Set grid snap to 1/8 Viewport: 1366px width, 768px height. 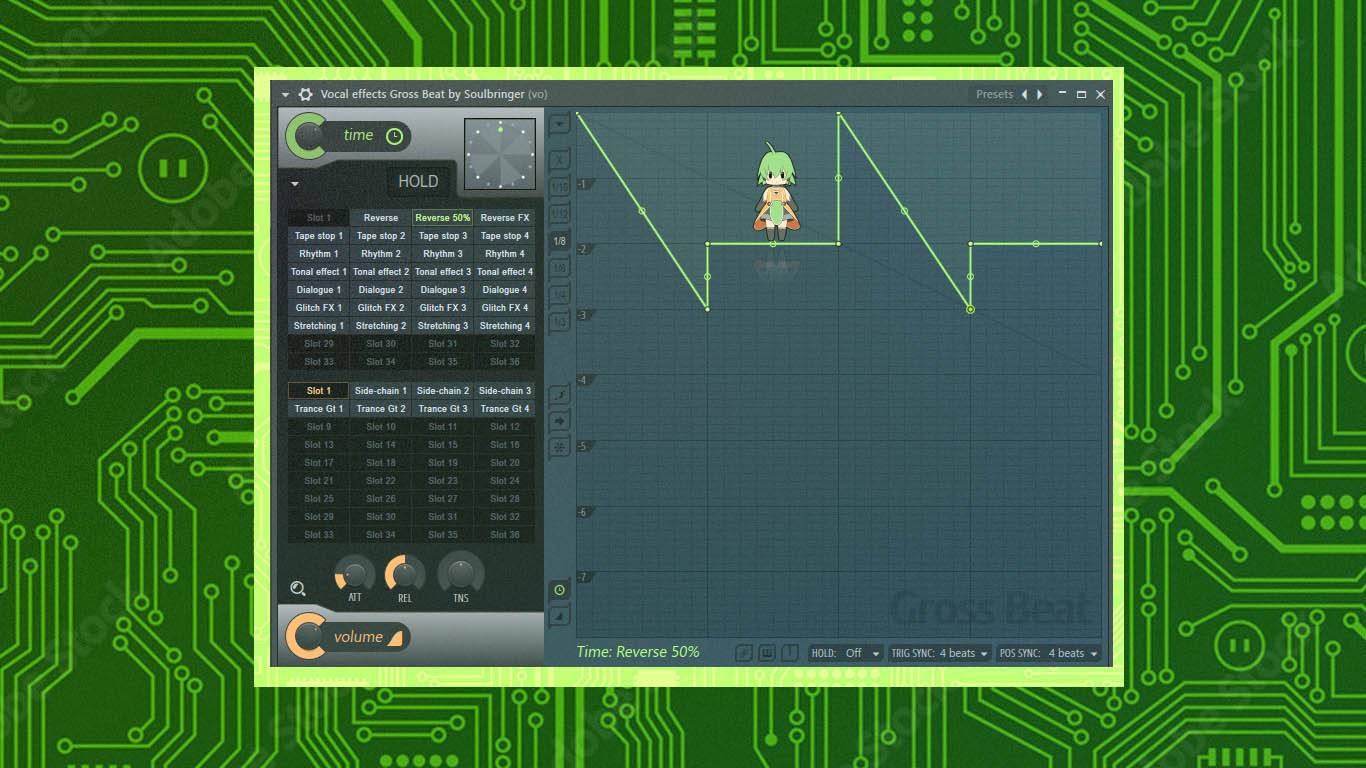pyautogui.click(x=559, y=241)
